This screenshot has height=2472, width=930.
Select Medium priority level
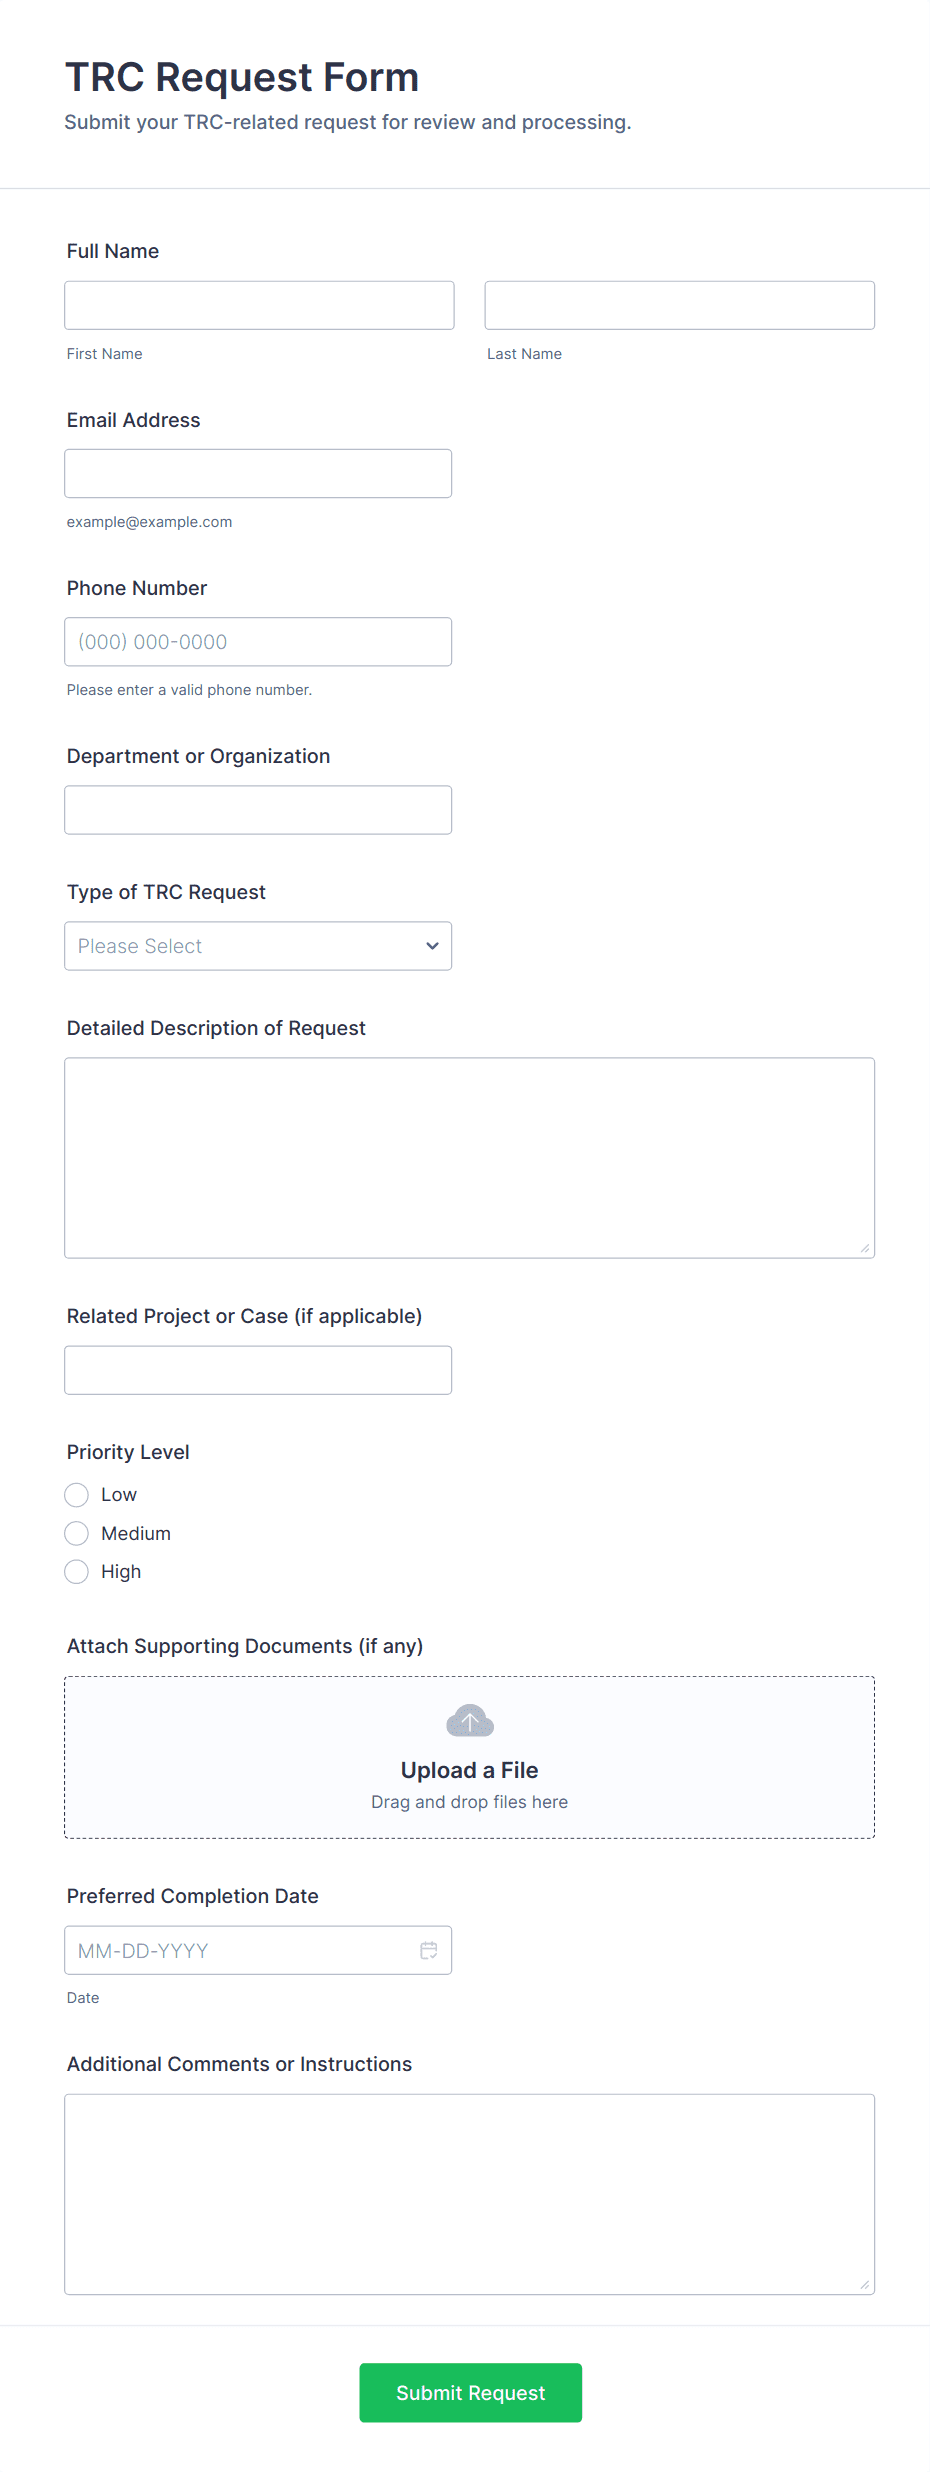(77, 1533)
